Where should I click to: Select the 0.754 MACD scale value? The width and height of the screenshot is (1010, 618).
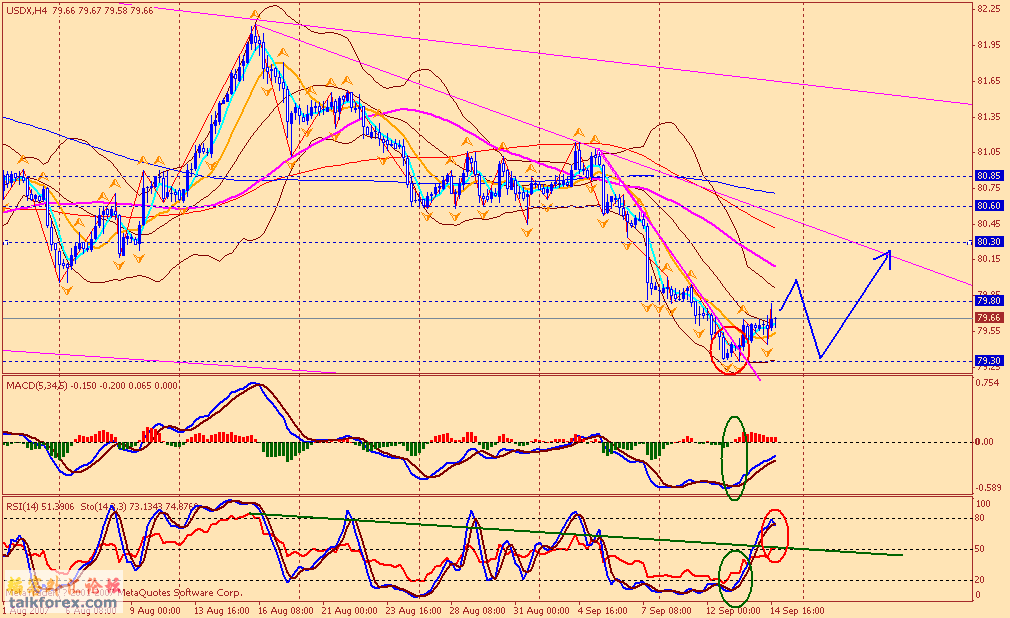click(988, 382)
